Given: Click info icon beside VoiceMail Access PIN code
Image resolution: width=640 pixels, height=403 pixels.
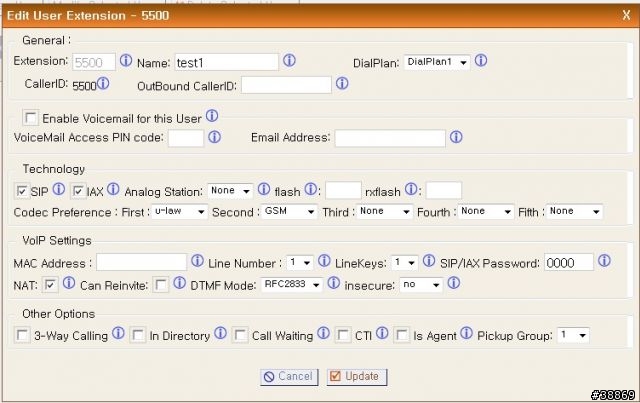Looking at the screenshot, I should 215,137.
